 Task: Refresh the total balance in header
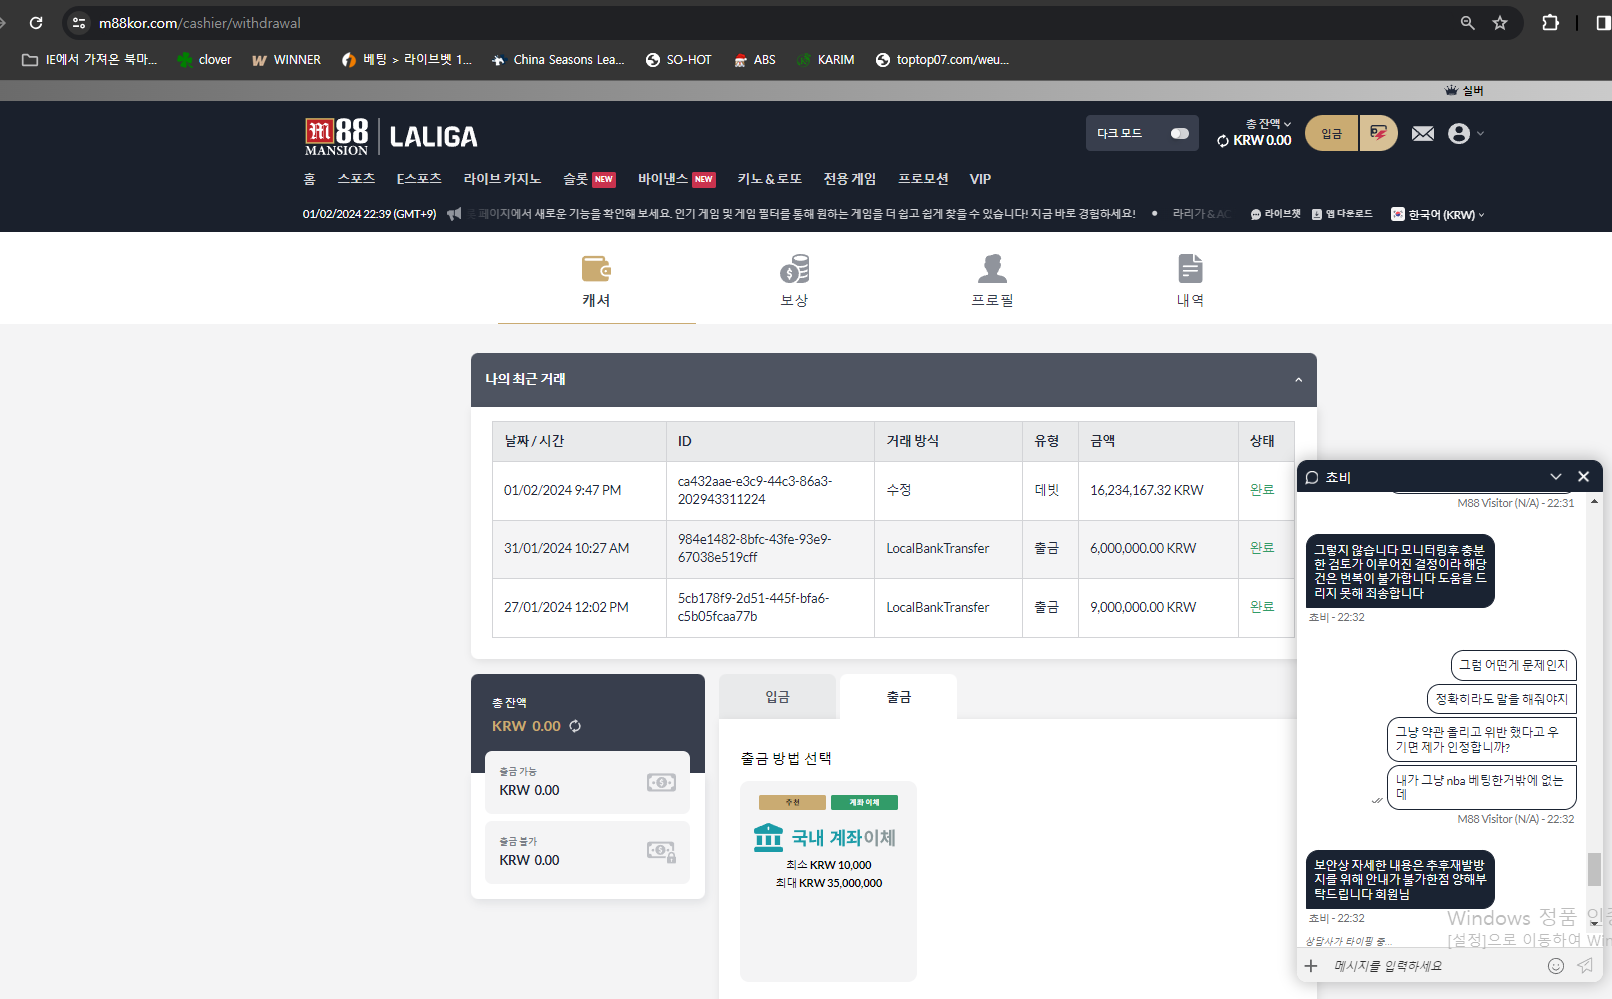click(x=1223, y=141)
